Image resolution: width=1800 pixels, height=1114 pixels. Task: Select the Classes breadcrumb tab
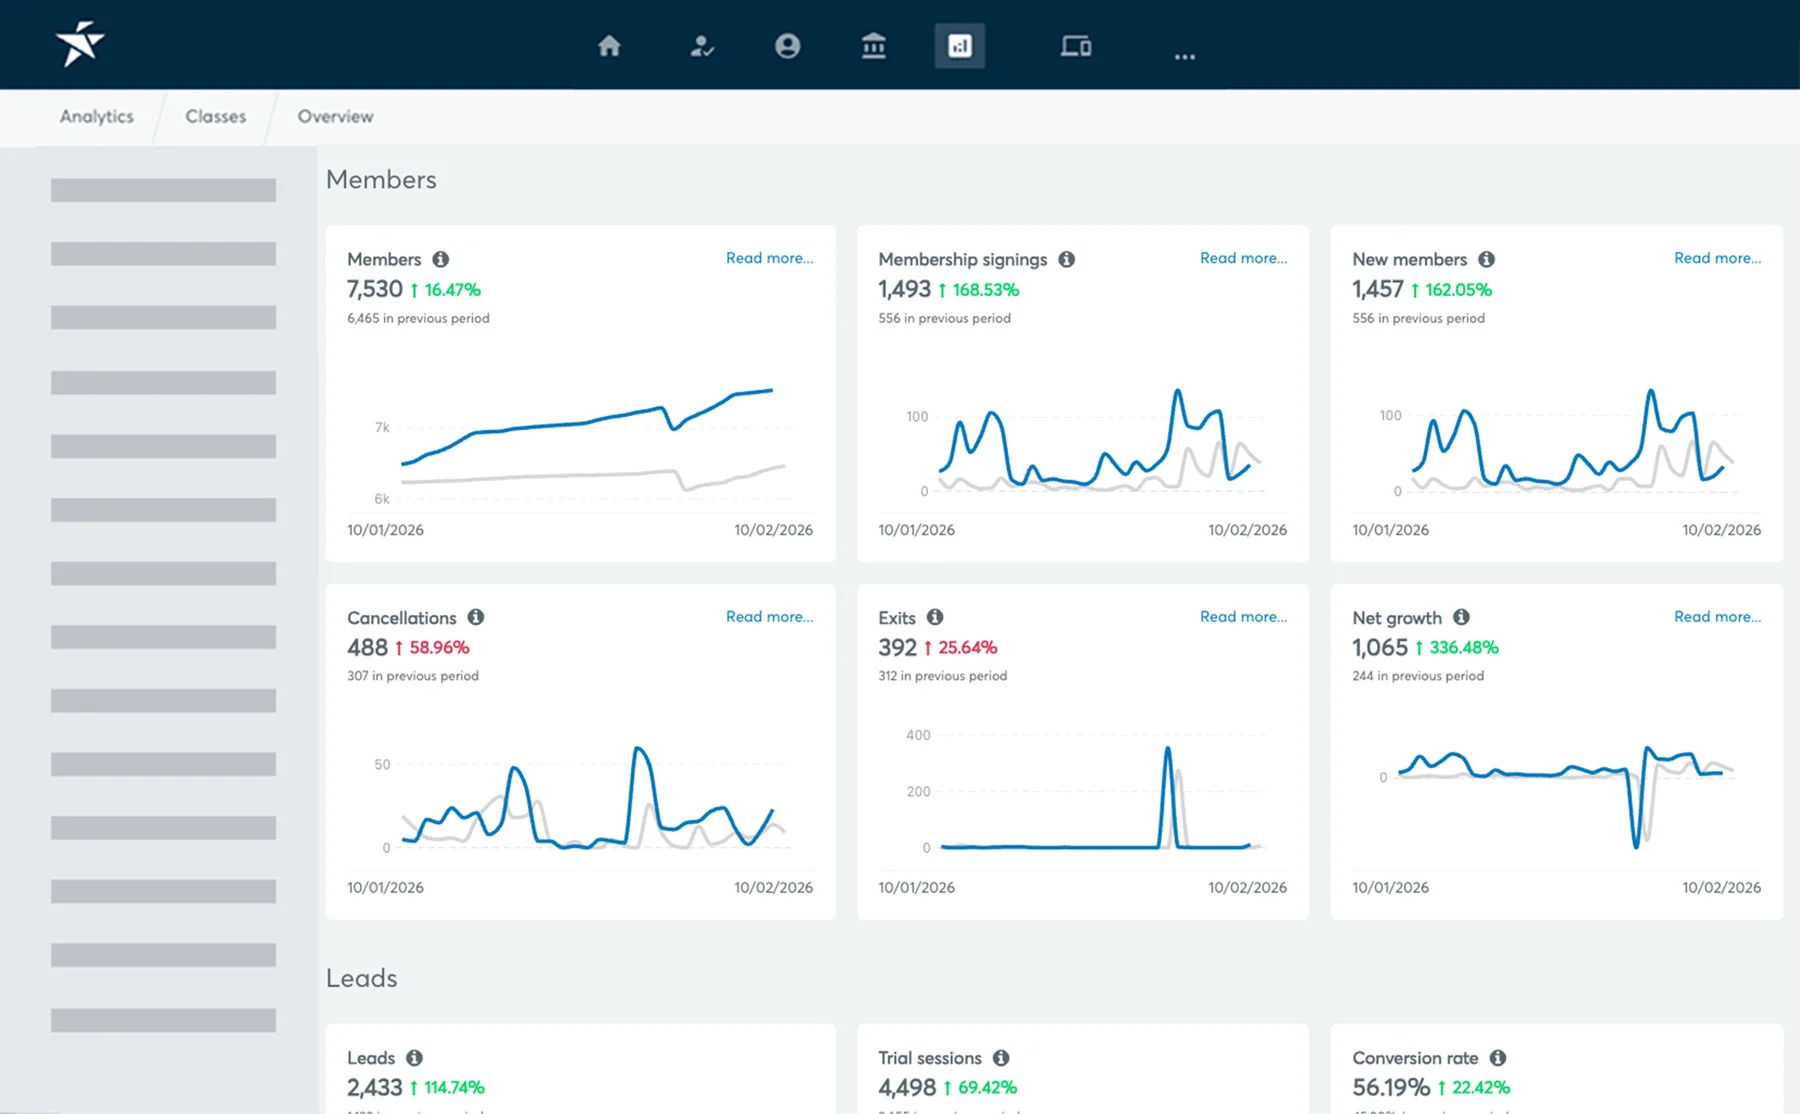tap(215, 116)
